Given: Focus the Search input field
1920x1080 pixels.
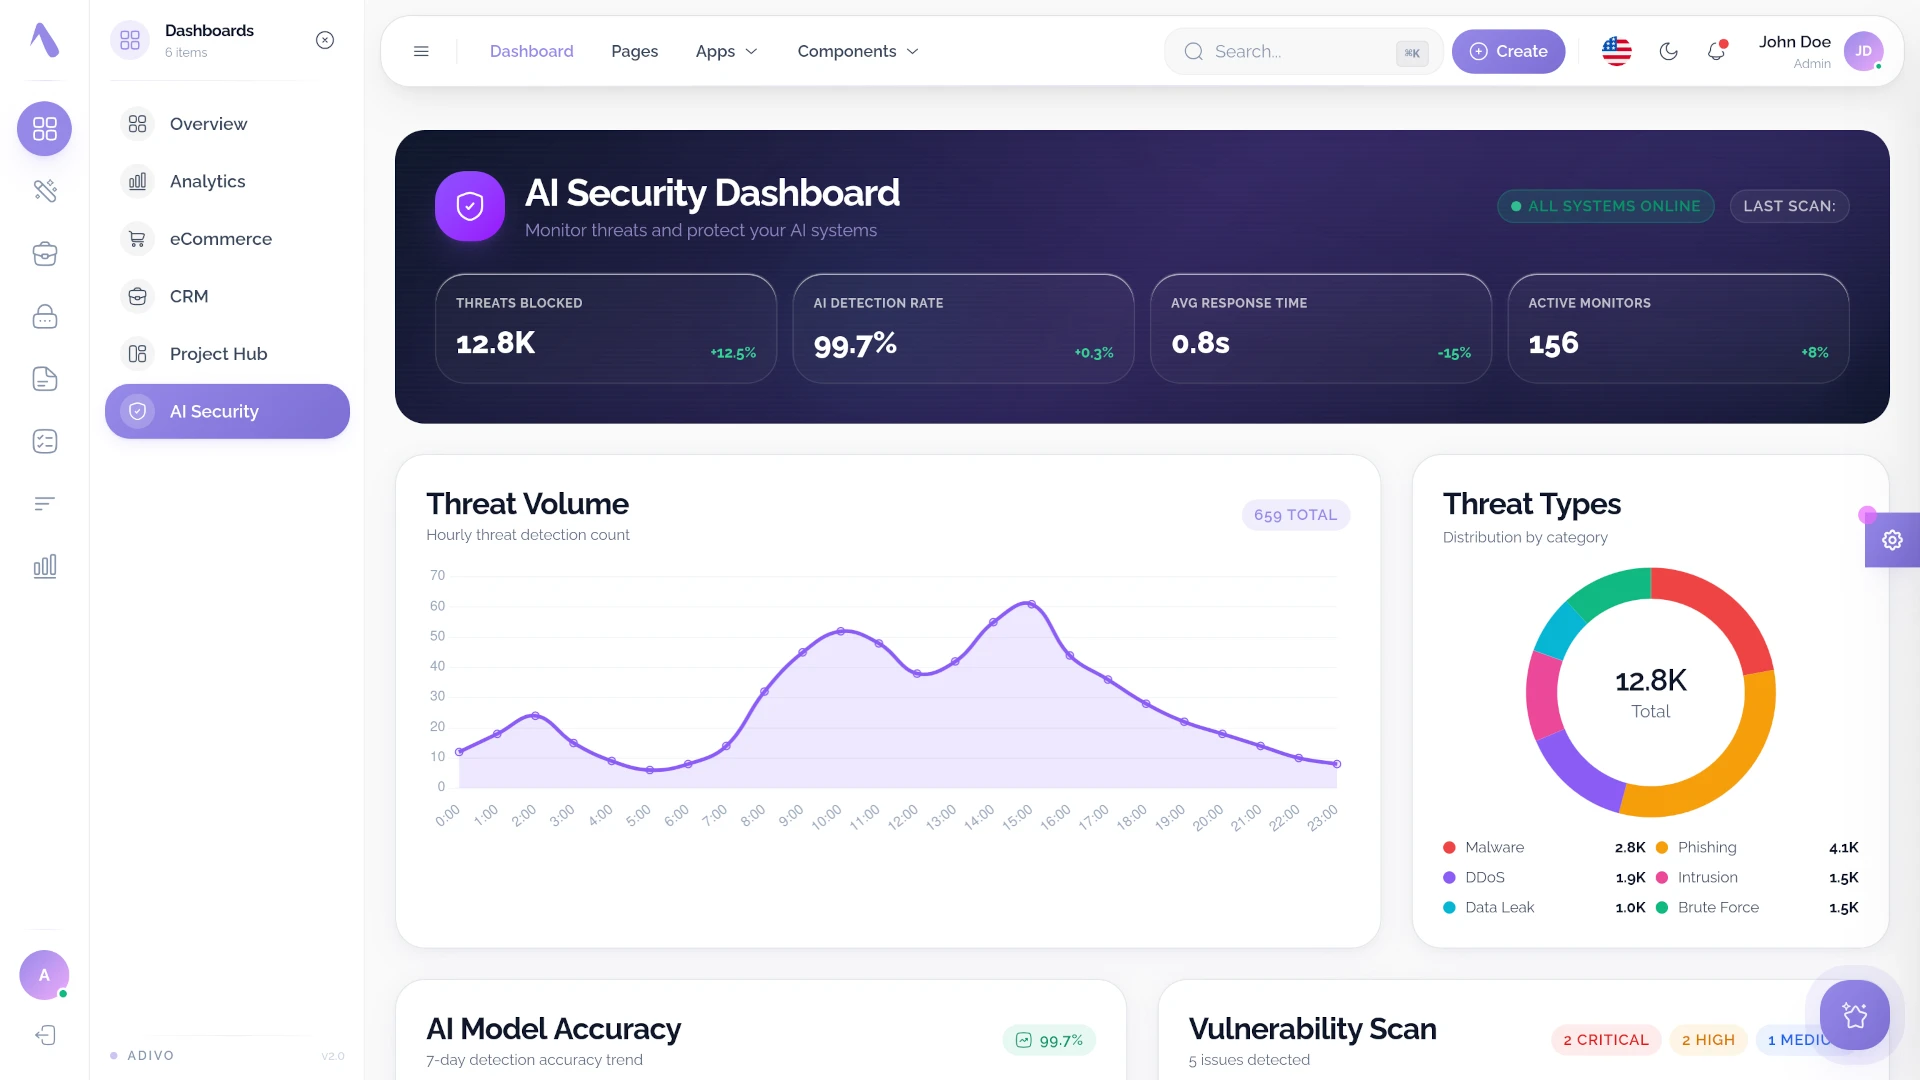Looking at the screenshot, I should point(1303,51).
